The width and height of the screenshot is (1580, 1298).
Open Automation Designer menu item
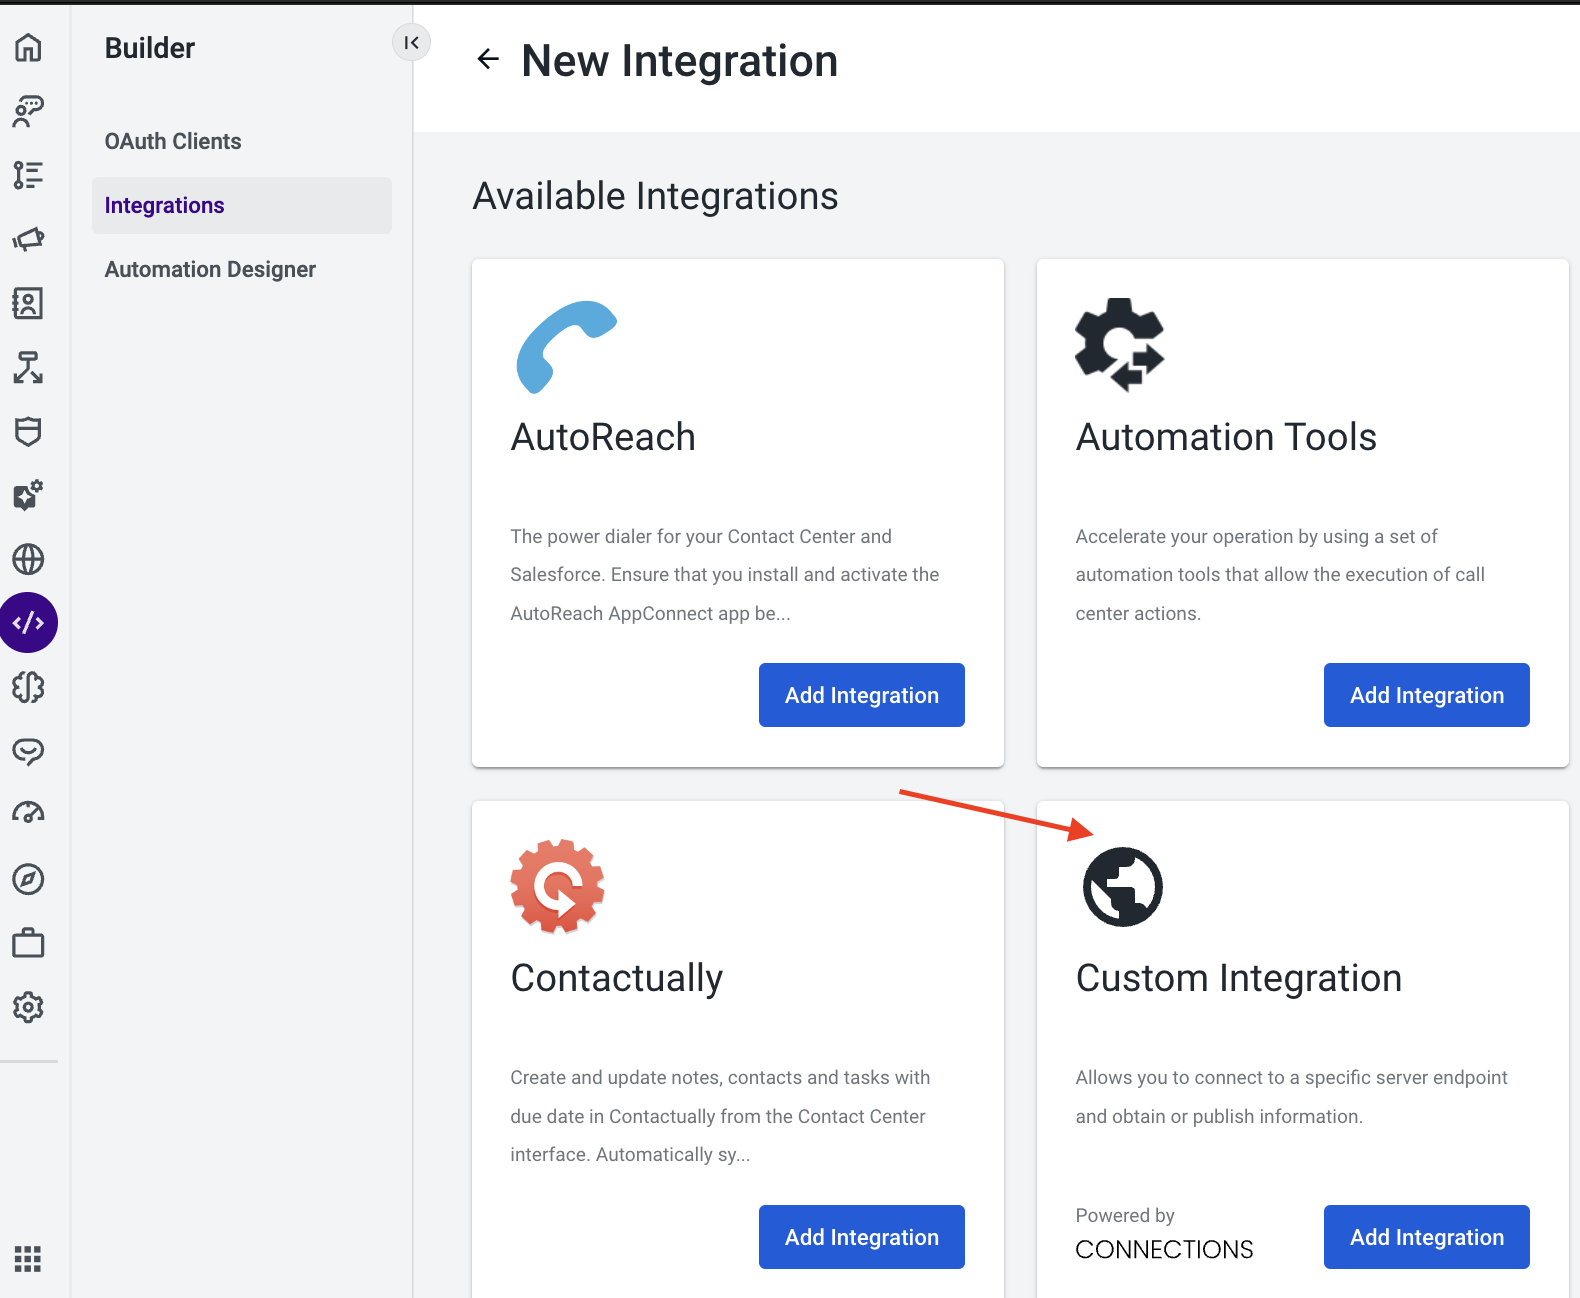pyautogui.click(x=210, y=269)
